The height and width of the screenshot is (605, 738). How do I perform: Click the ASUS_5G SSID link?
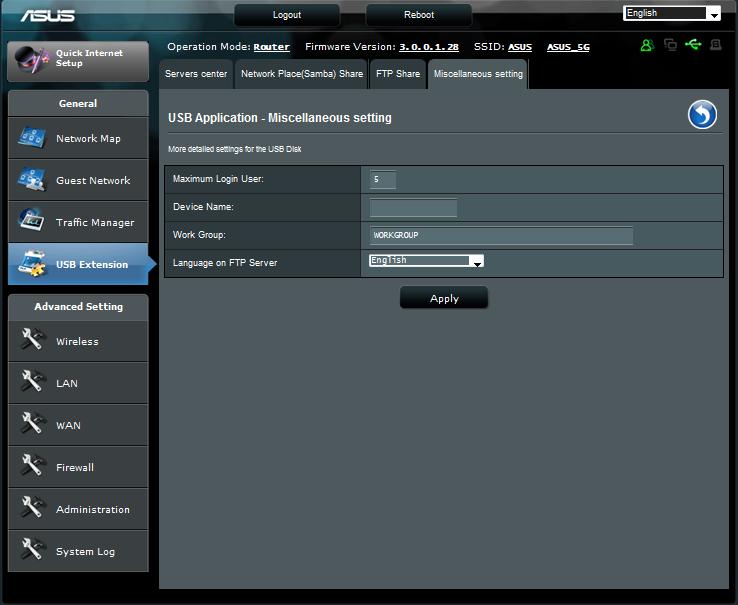(568, 47)
